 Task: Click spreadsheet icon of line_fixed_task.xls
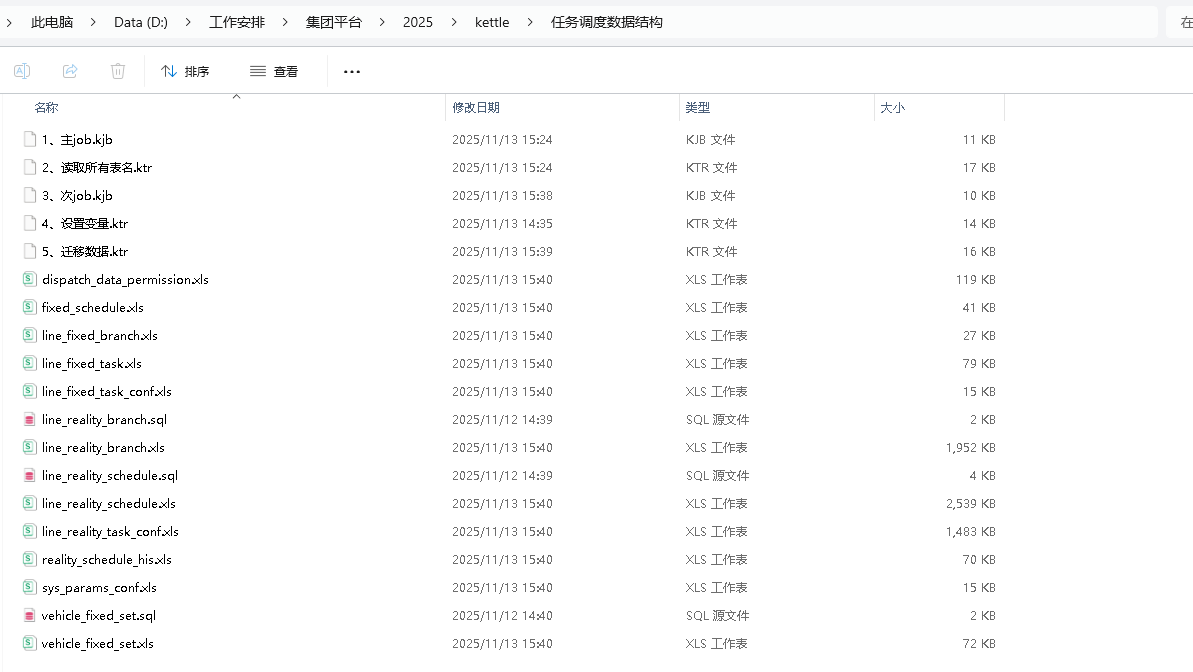[x=29, y=363]
